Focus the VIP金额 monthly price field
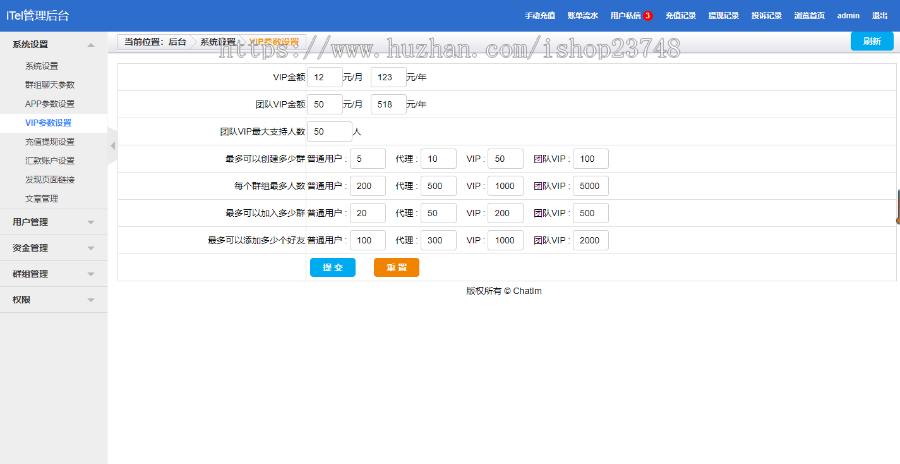This screenshot has height=464, width=900. [325, 77]
